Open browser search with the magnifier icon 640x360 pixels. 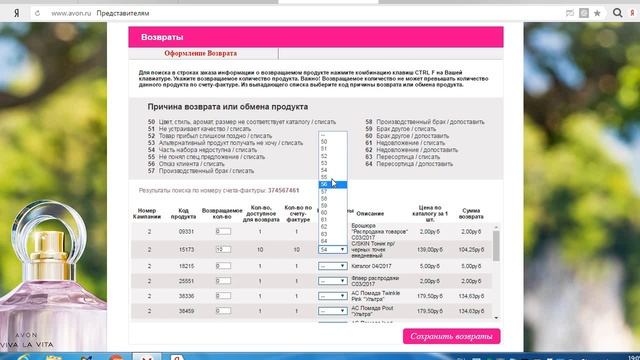618,13
